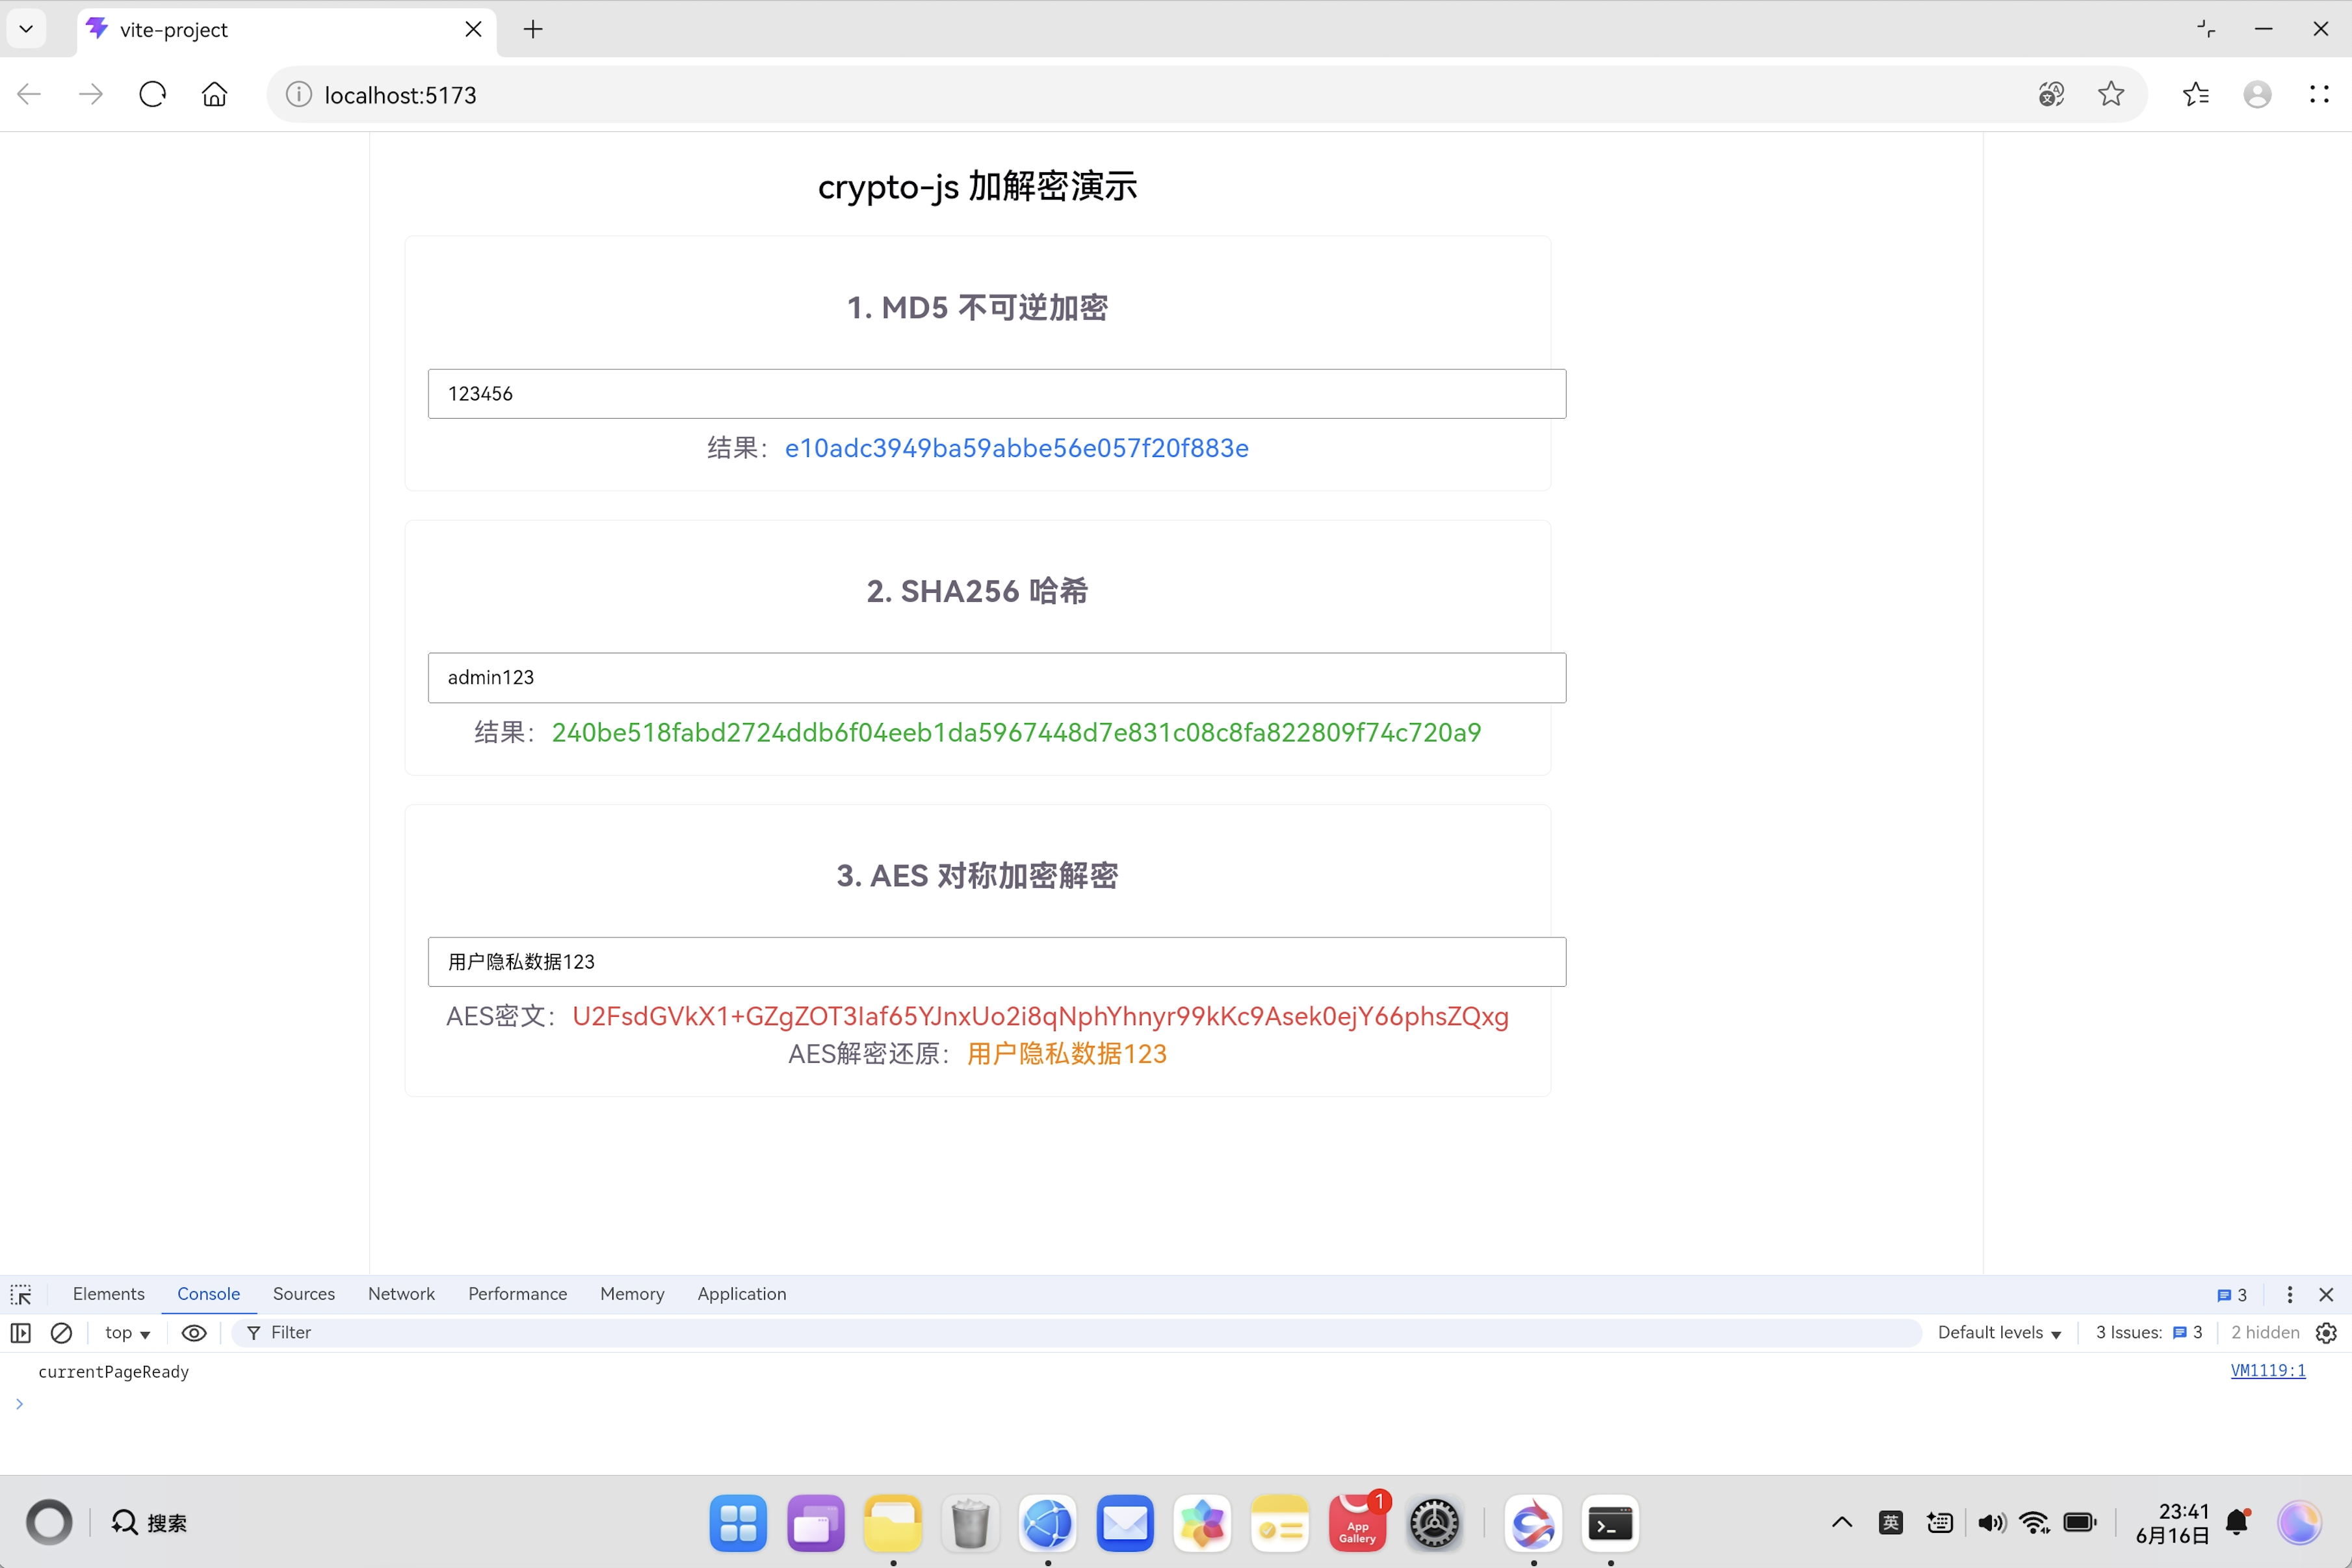Open the browser menu dots
The height and width of the screenshot is (1568, 2352).
(x=2319, y=95)
